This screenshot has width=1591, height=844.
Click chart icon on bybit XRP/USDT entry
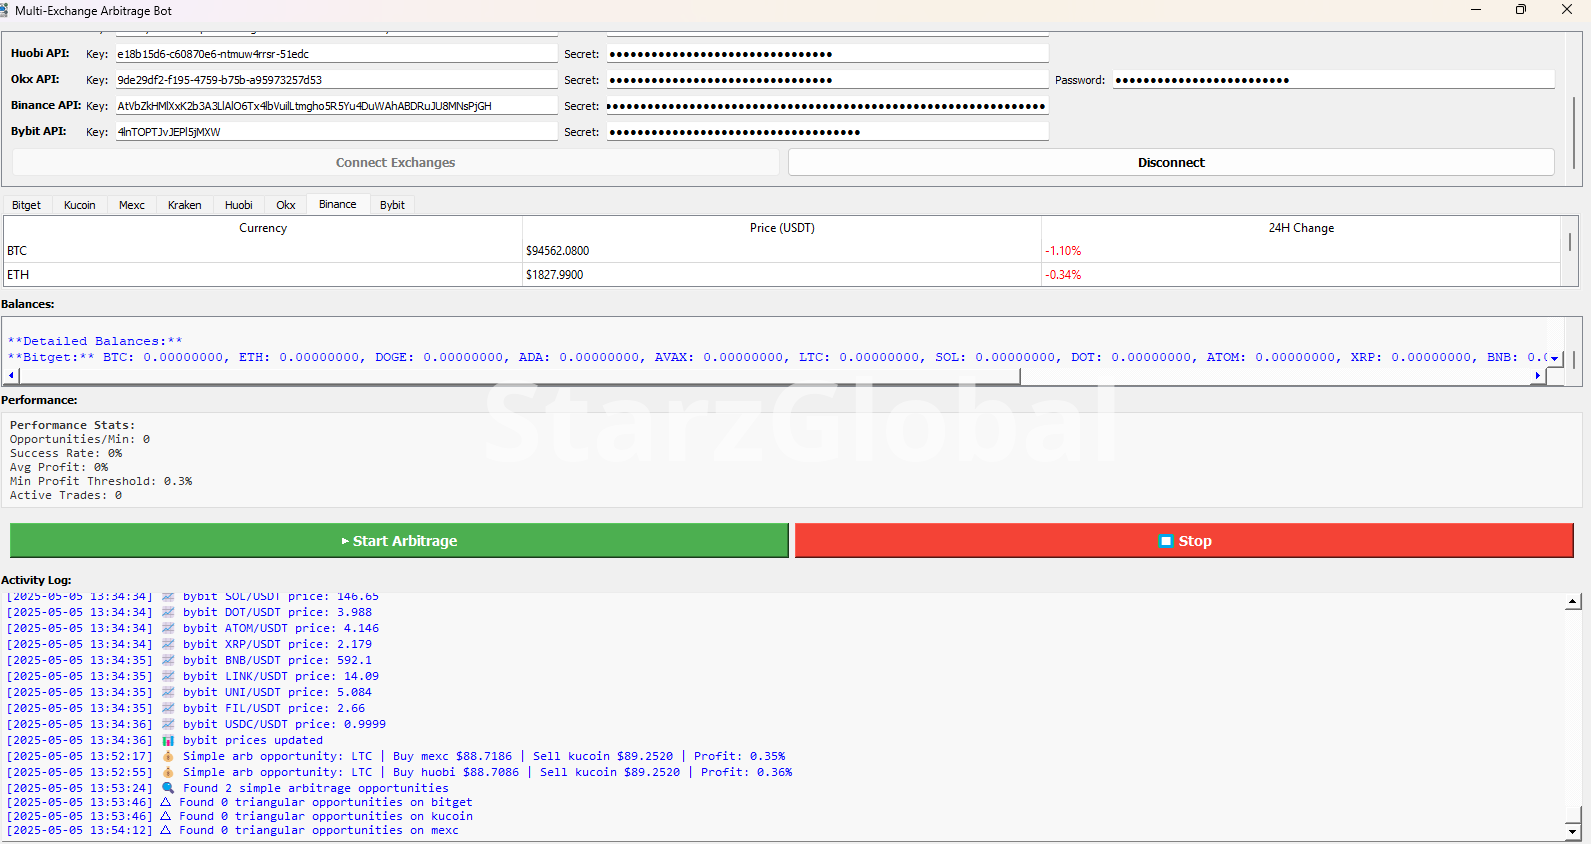[x=168, y=644]
